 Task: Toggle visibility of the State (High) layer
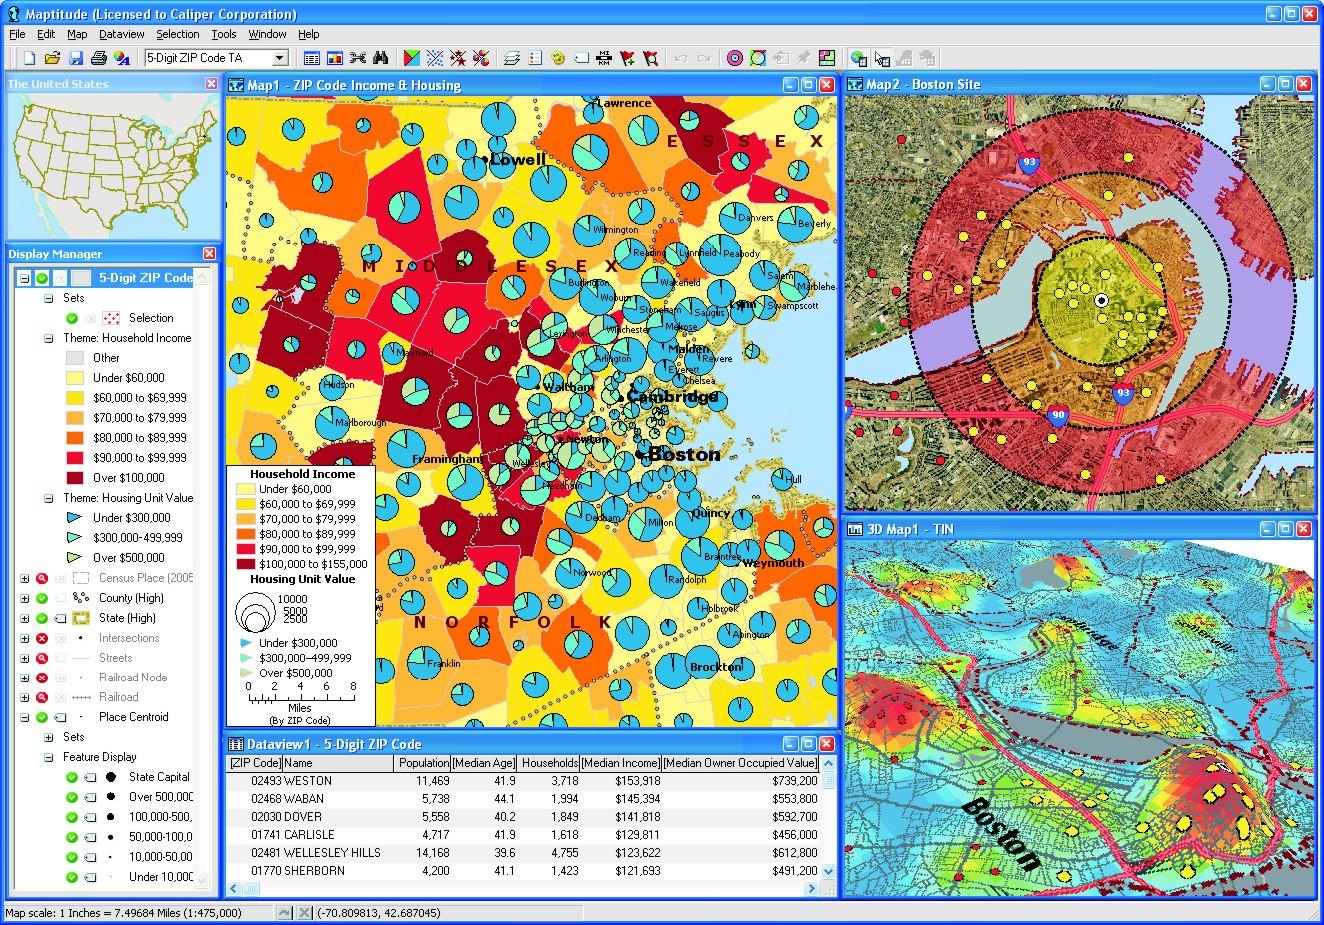coord(42,618)
